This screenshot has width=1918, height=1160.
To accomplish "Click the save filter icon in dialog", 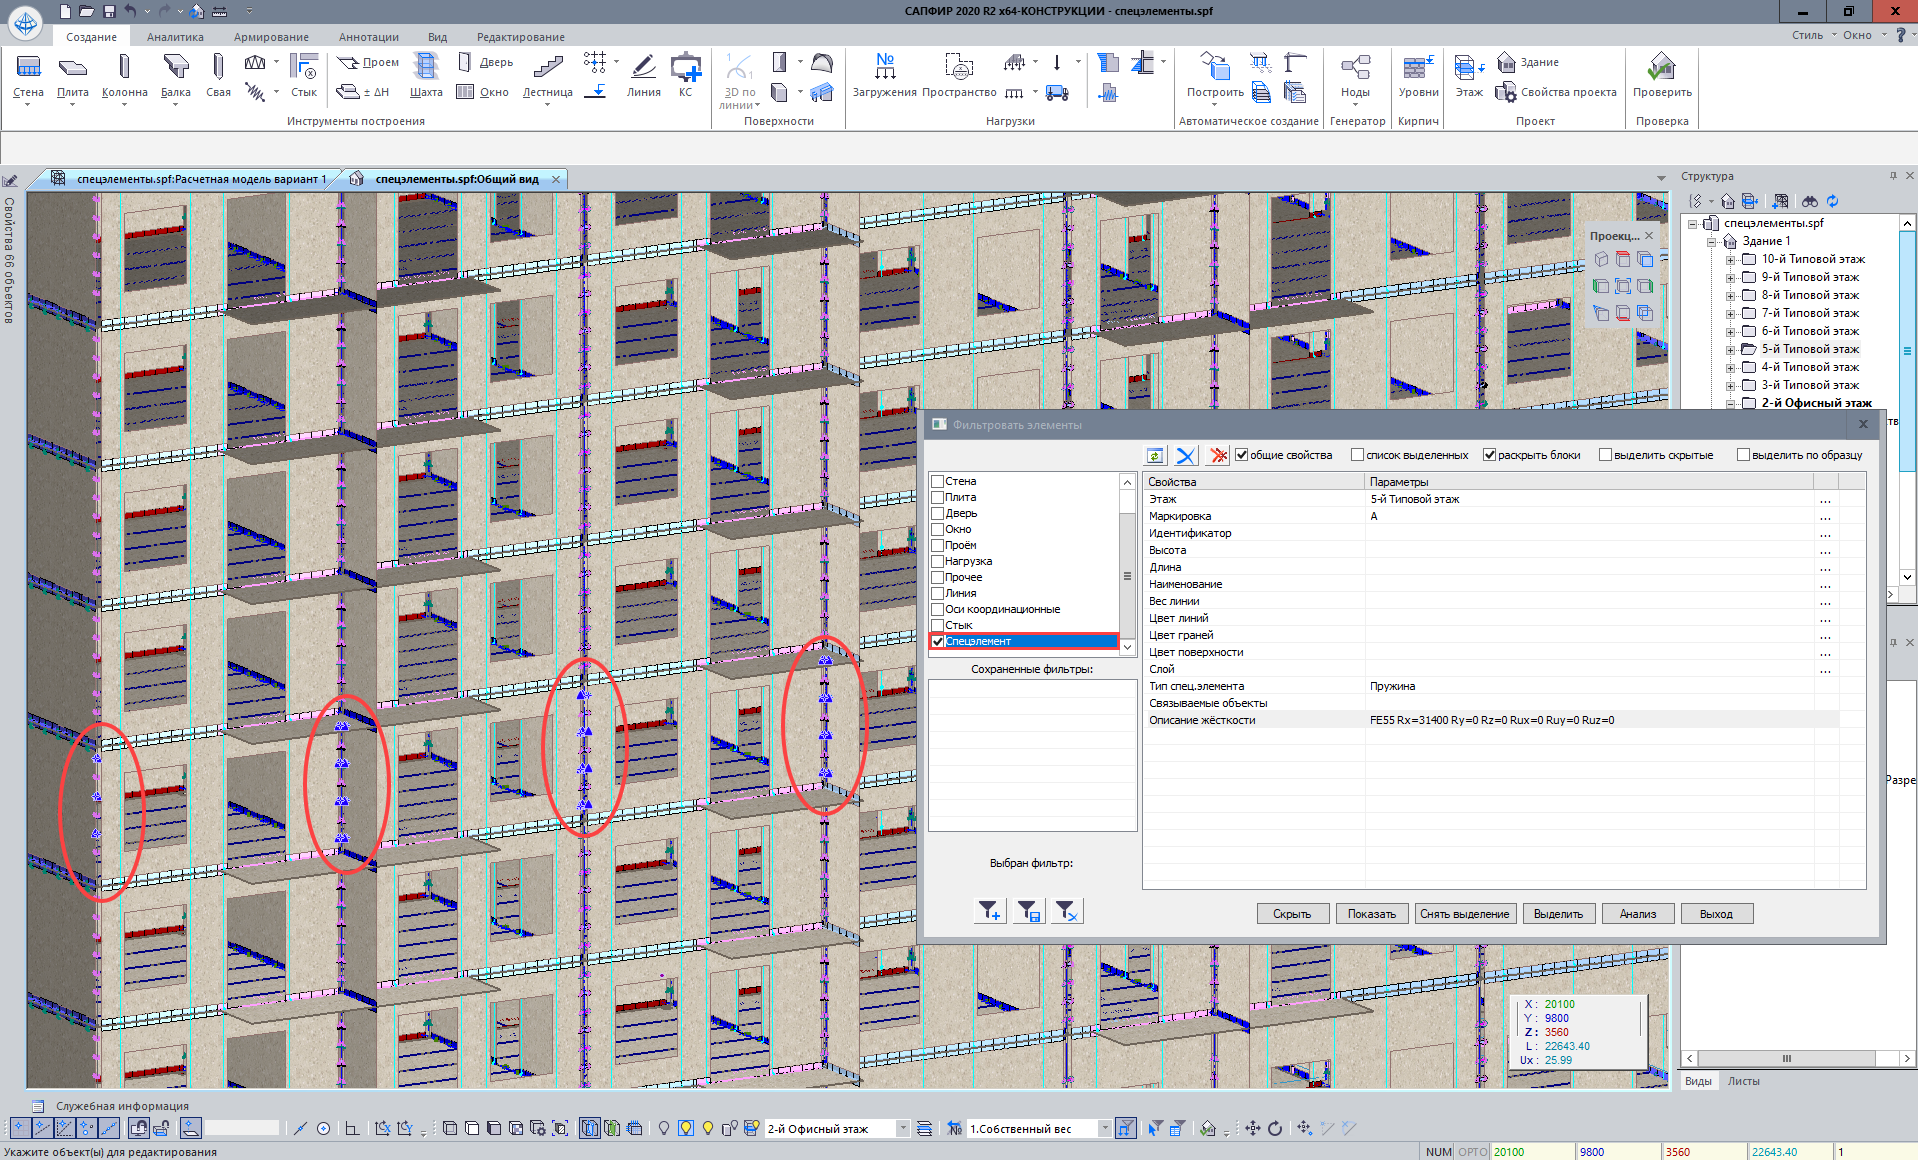I will 1029,911.
